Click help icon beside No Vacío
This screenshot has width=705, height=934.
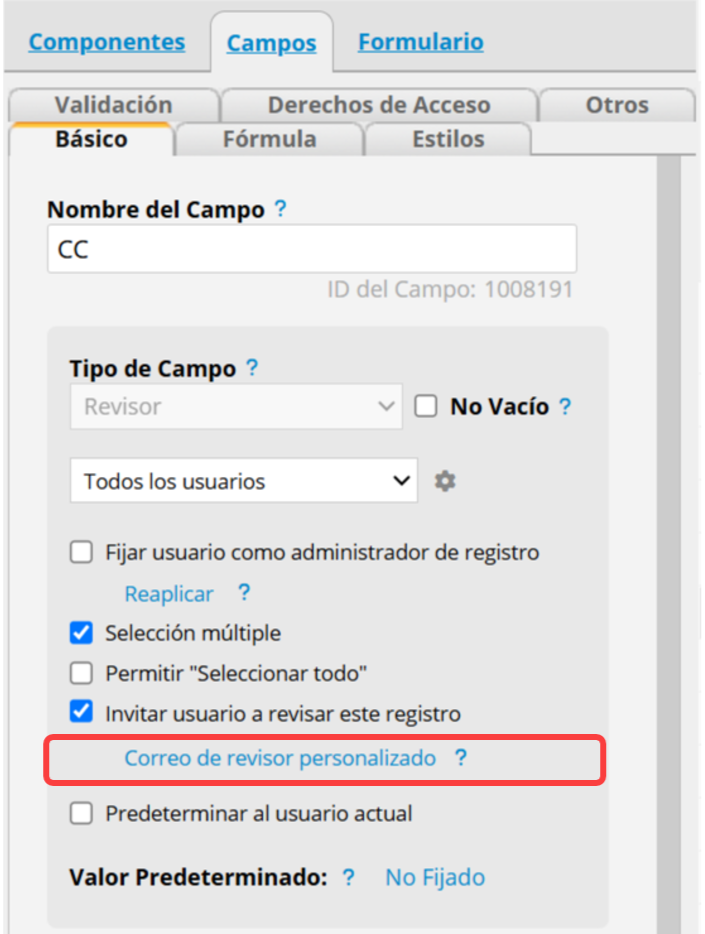point(564,406)
